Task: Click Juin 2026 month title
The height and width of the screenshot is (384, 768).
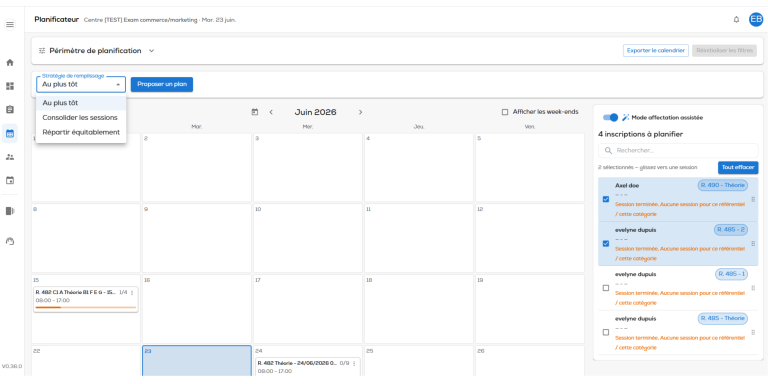Action: pos(315,112)
